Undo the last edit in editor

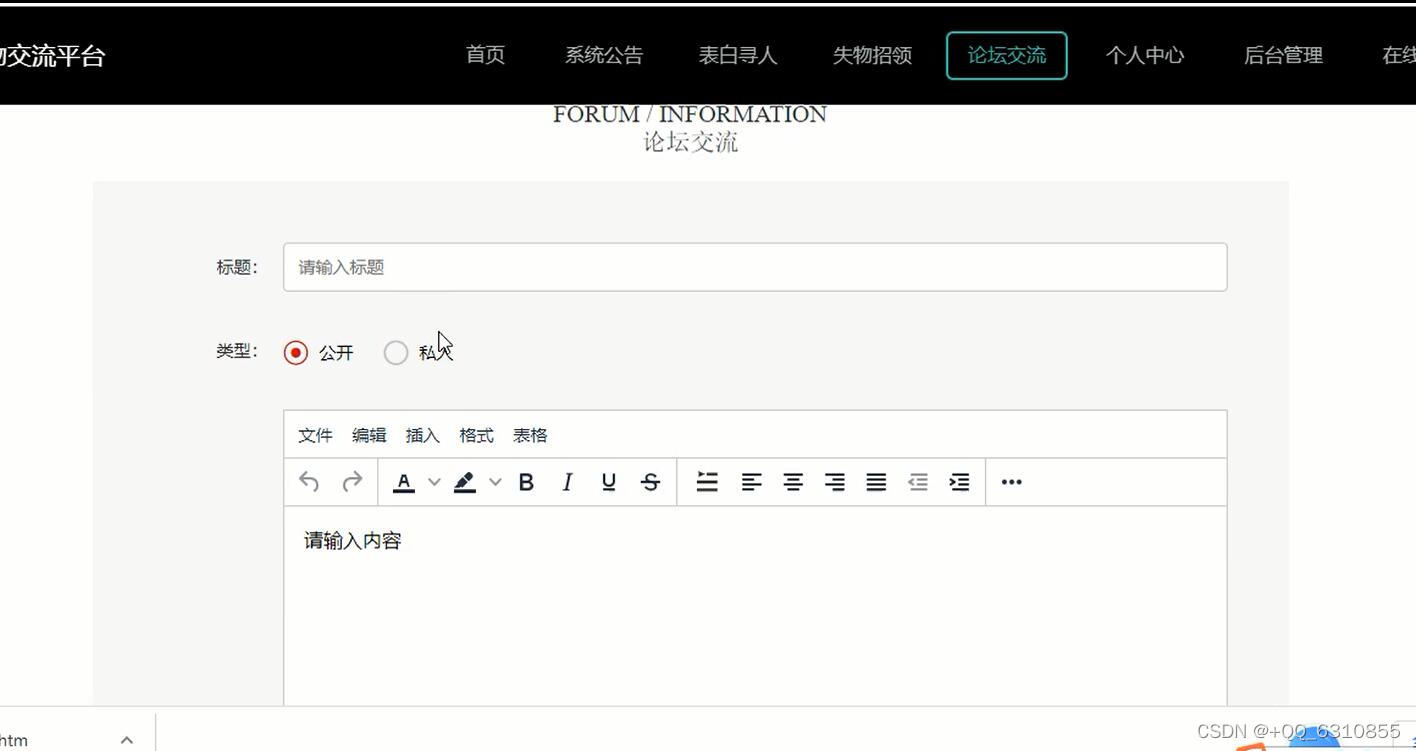point(309,482)
